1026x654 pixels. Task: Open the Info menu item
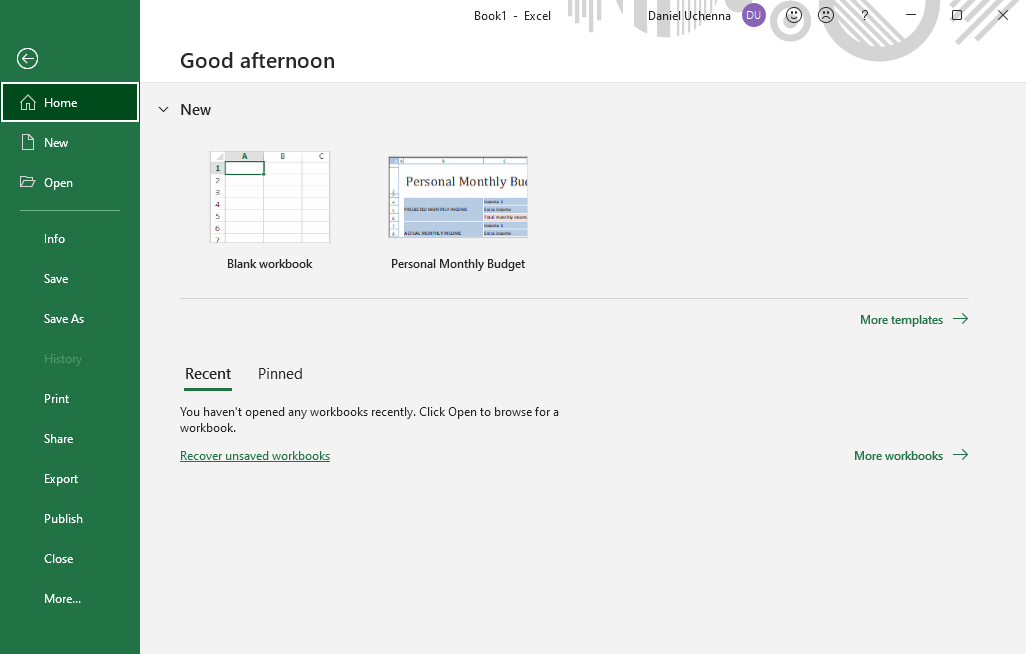pyautogui.click(x=54, y=239)
